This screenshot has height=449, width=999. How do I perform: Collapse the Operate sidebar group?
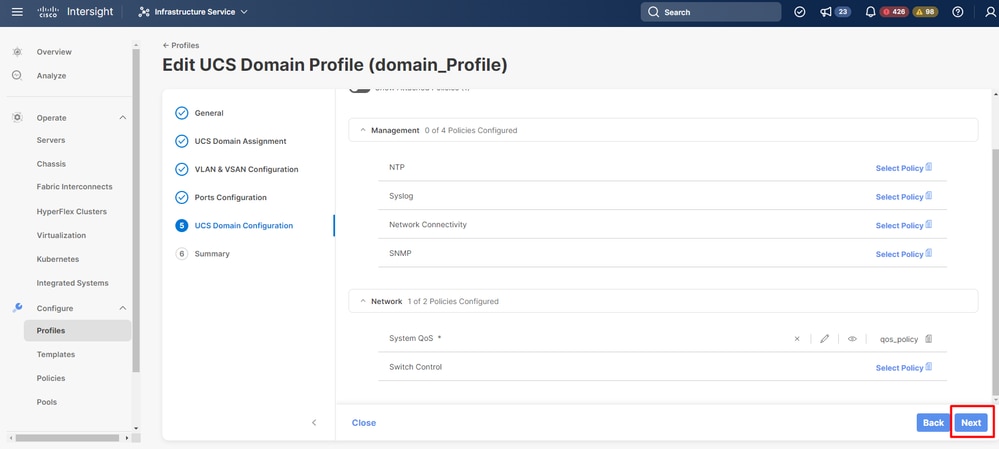click(123, 118)
